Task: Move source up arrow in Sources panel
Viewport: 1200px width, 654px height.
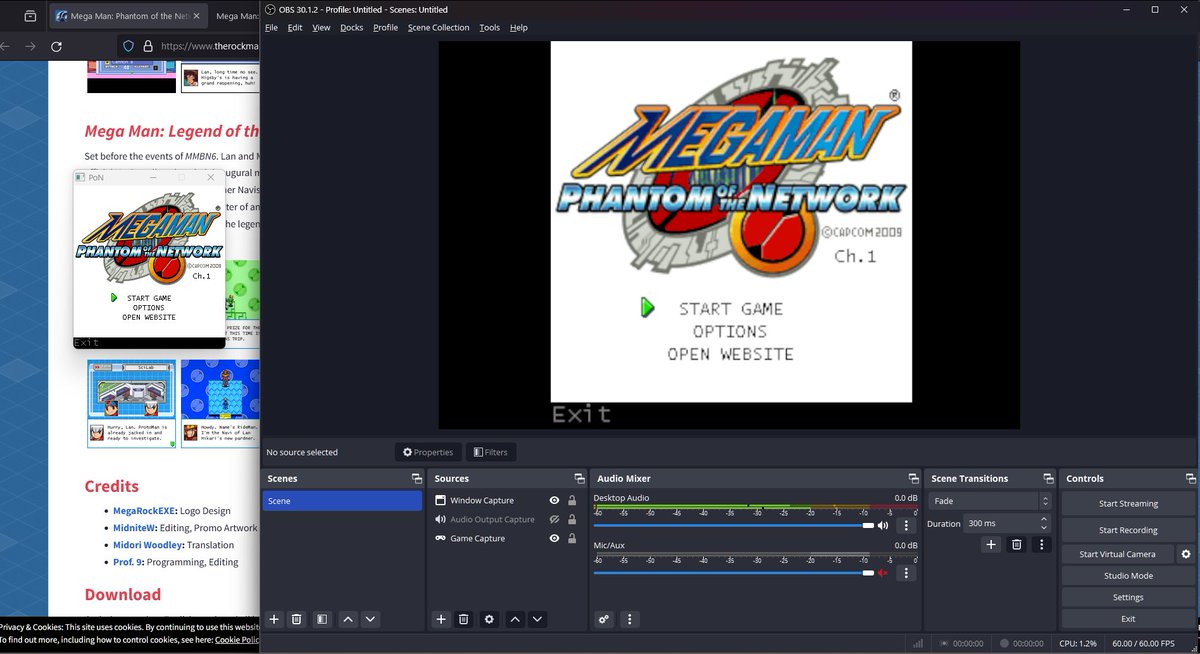Action: click(x=515, y=620)
